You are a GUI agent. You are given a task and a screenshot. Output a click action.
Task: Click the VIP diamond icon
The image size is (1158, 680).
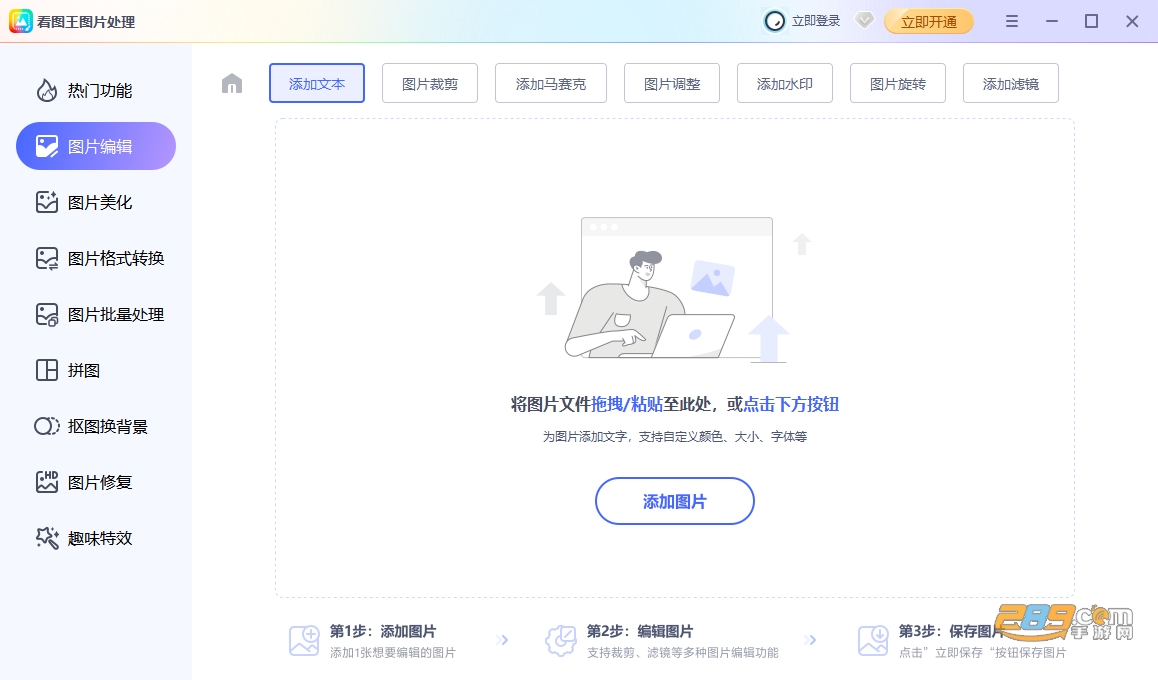pyautogui.click(x=864, y=21)
